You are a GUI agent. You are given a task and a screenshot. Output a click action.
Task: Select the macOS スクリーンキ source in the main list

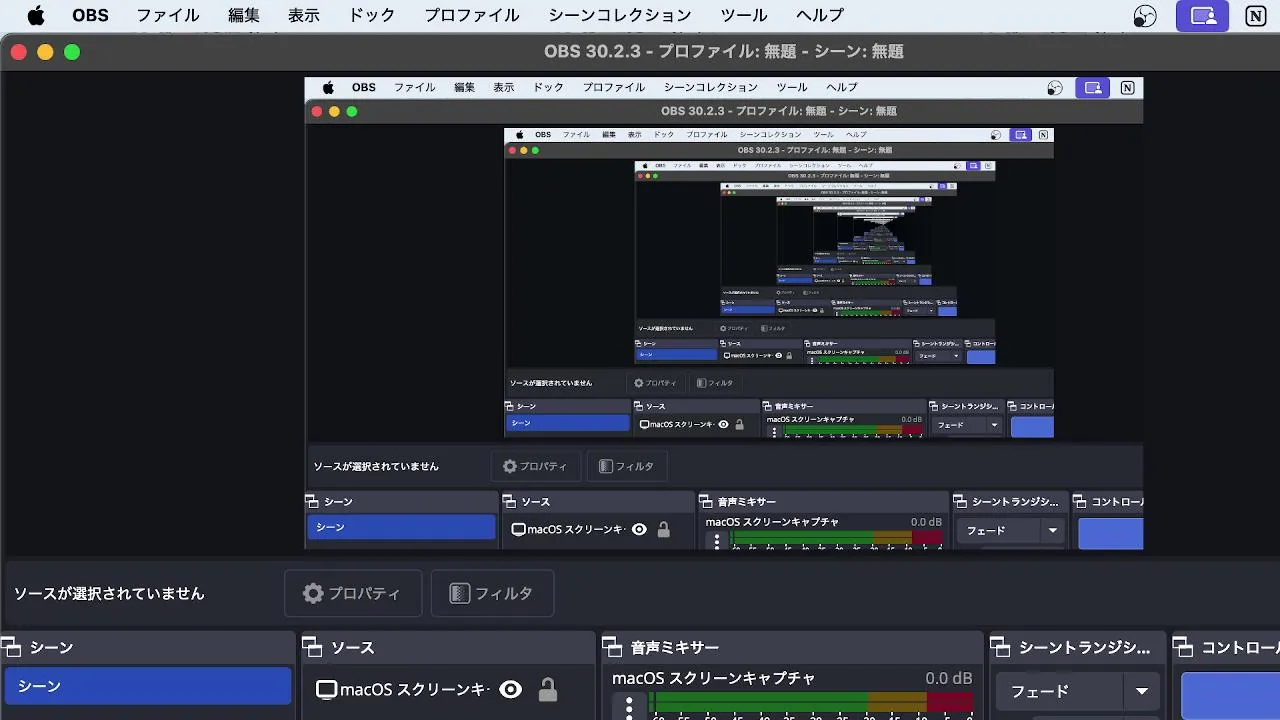click(401, 689)
